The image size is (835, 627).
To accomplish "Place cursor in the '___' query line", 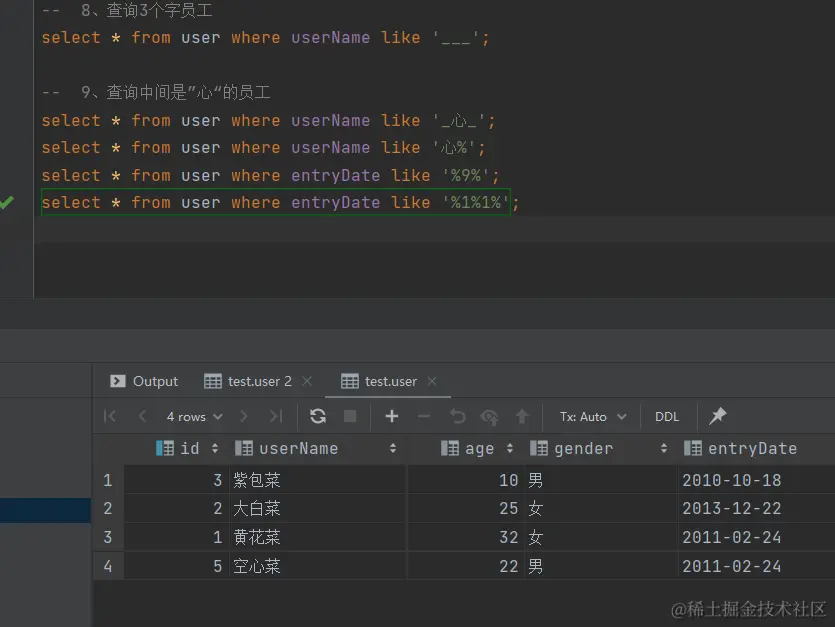I will coord(265,38).
